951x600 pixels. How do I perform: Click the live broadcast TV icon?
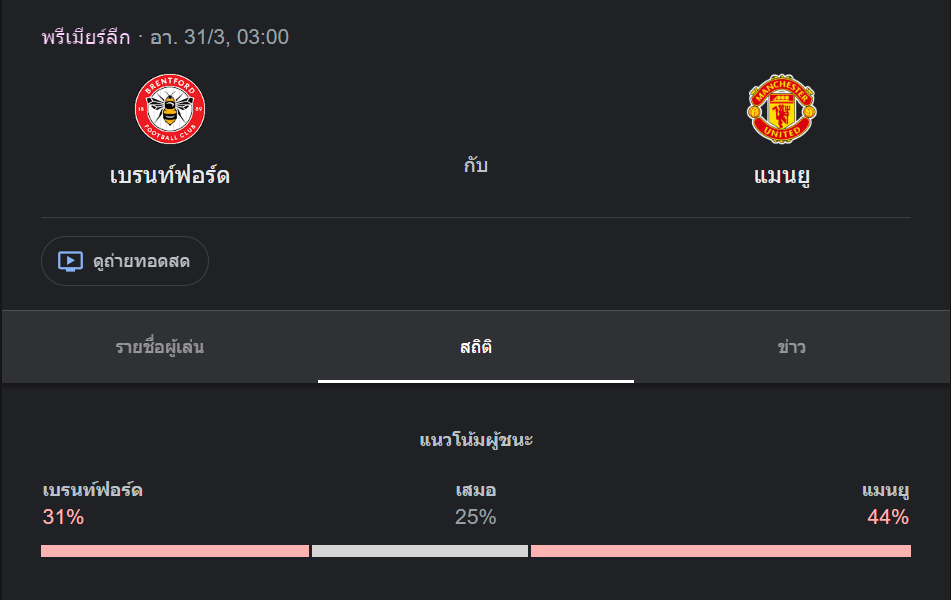(70, 261)
